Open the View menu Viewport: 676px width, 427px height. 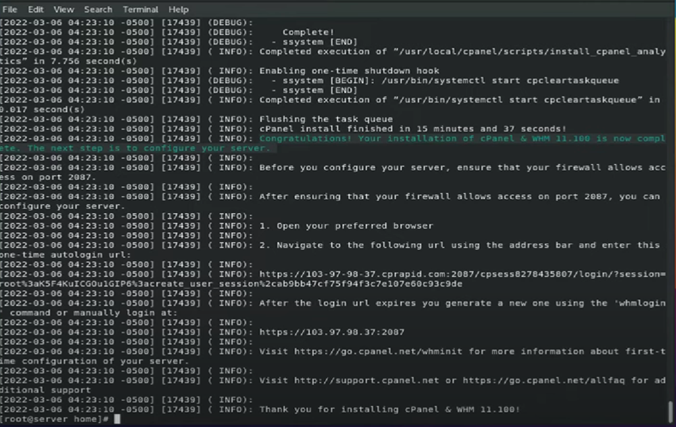point(63,9)
